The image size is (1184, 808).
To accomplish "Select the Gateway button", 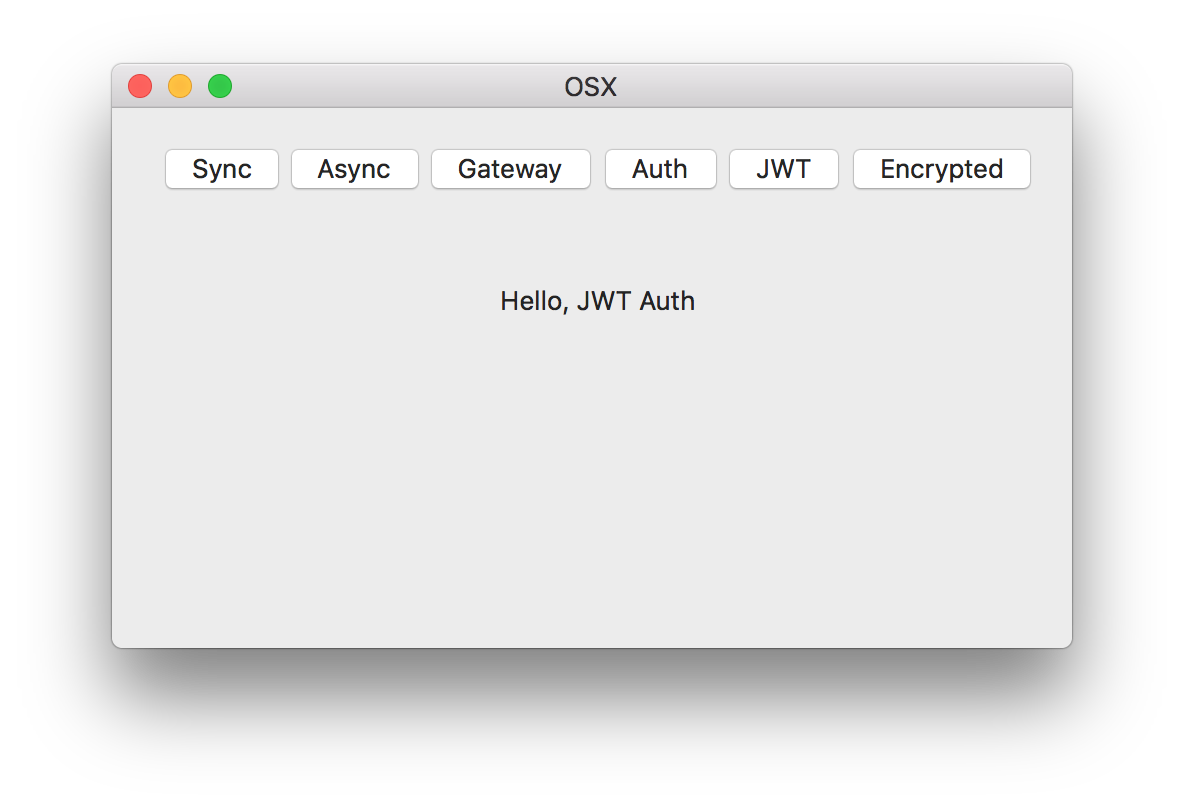I will (510, 169).
